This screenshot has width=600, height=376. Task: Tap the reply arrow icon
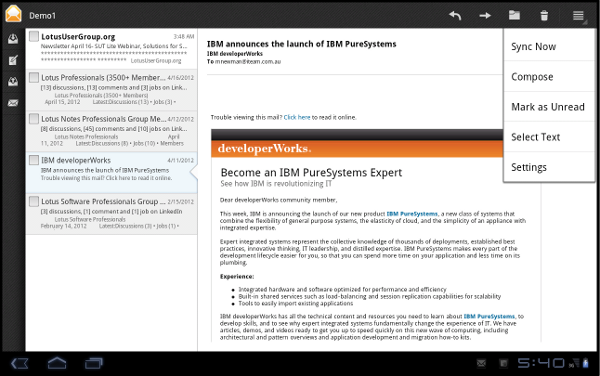455,16
